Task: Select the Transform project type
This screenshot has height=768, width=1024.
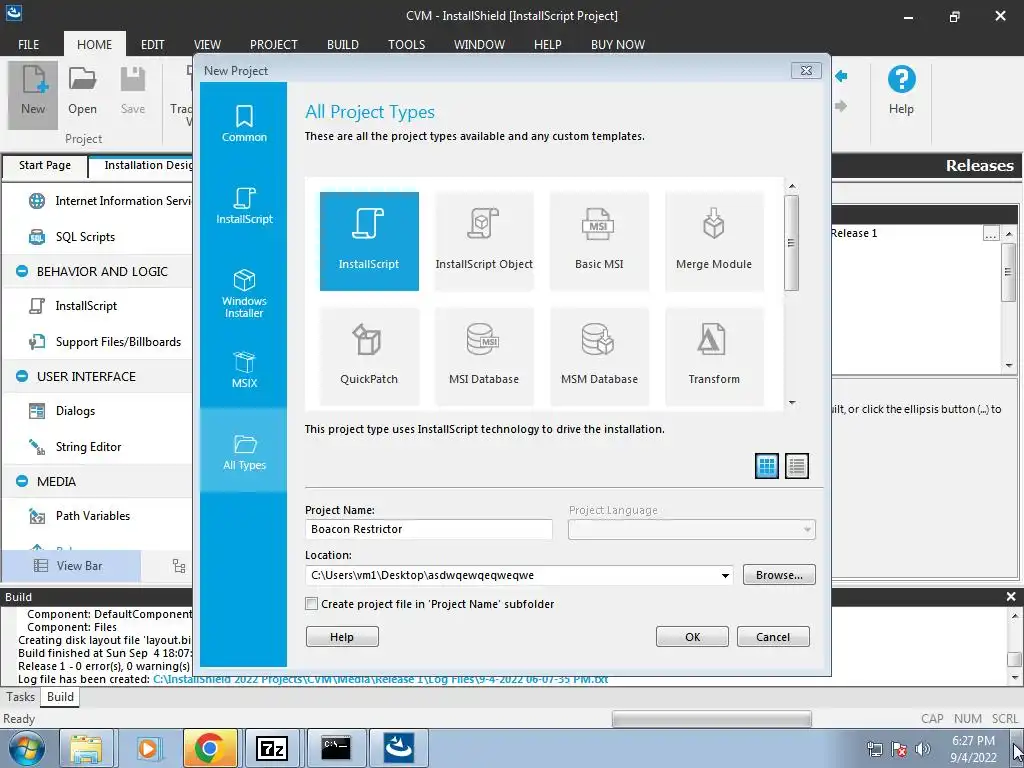Action: click(x=714, y=357)
